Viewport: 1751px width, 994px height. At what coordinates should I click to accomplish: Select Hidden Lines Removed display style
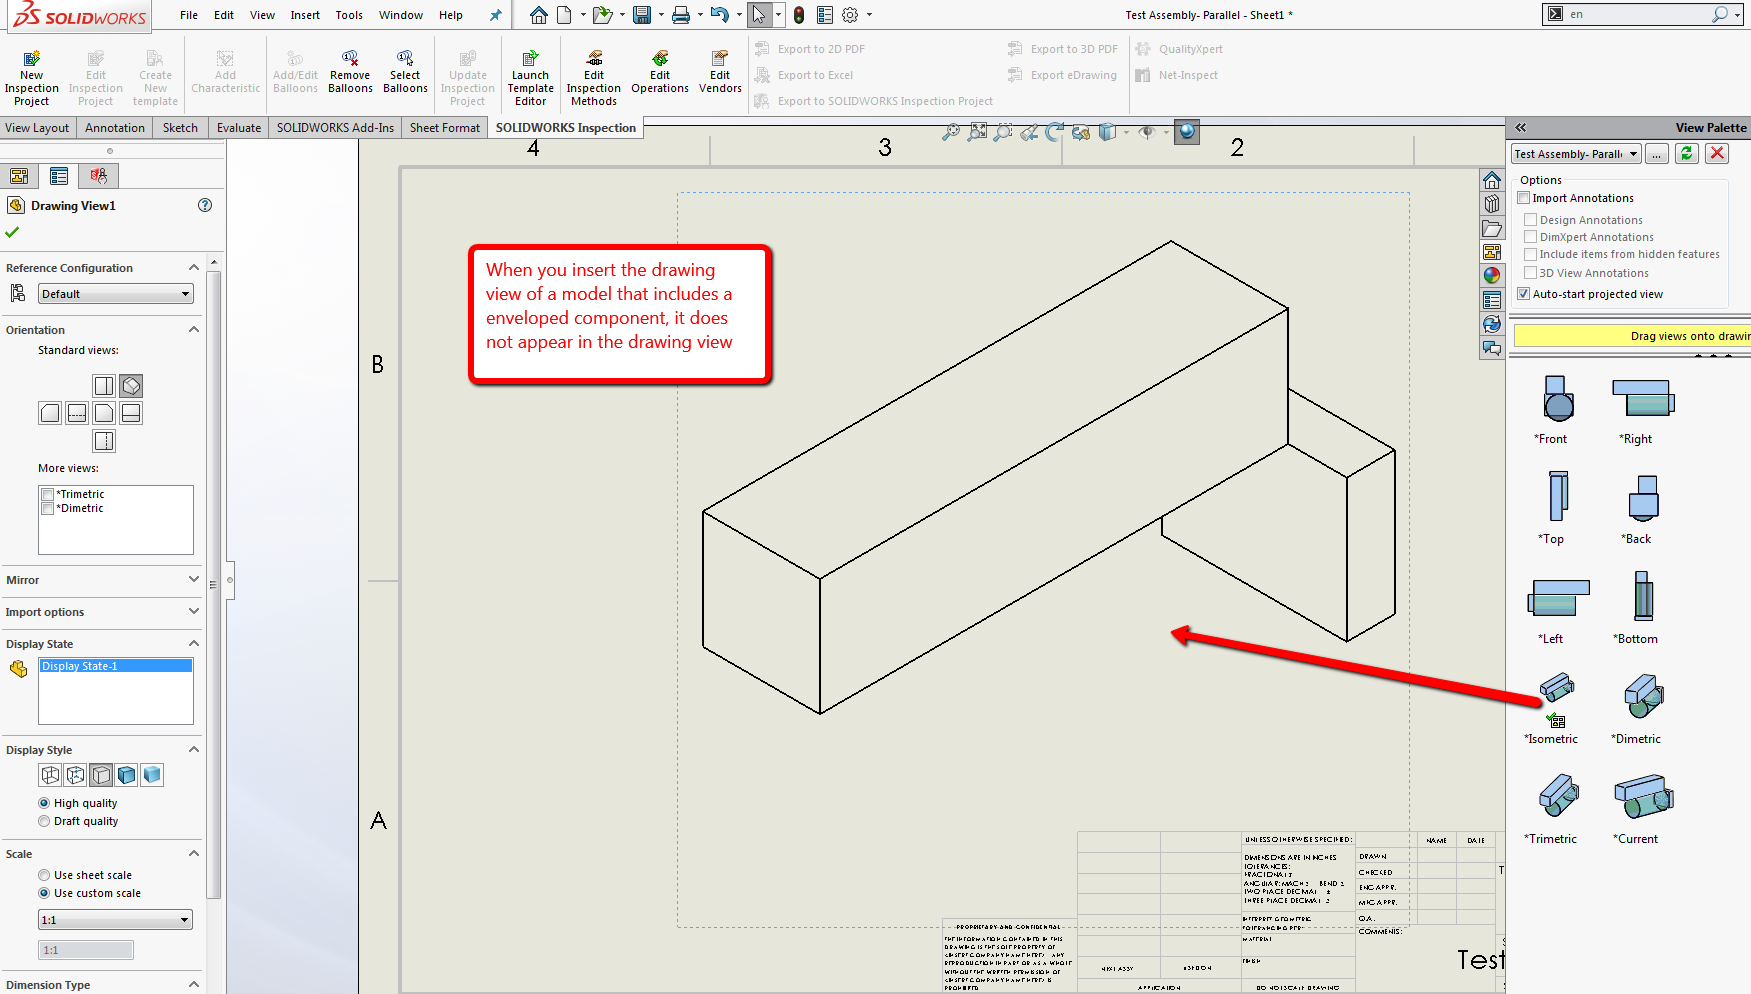click(x=101, y=775)
